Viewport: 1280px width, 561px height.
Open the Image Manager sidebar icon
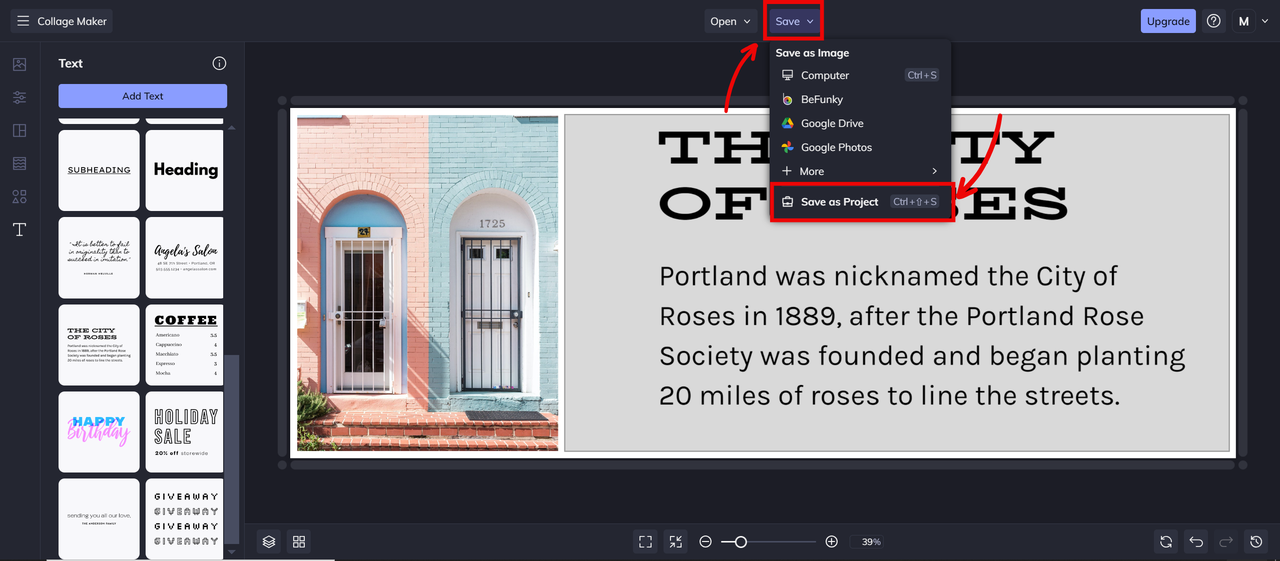pyautogui.click(x=19, y=64)
